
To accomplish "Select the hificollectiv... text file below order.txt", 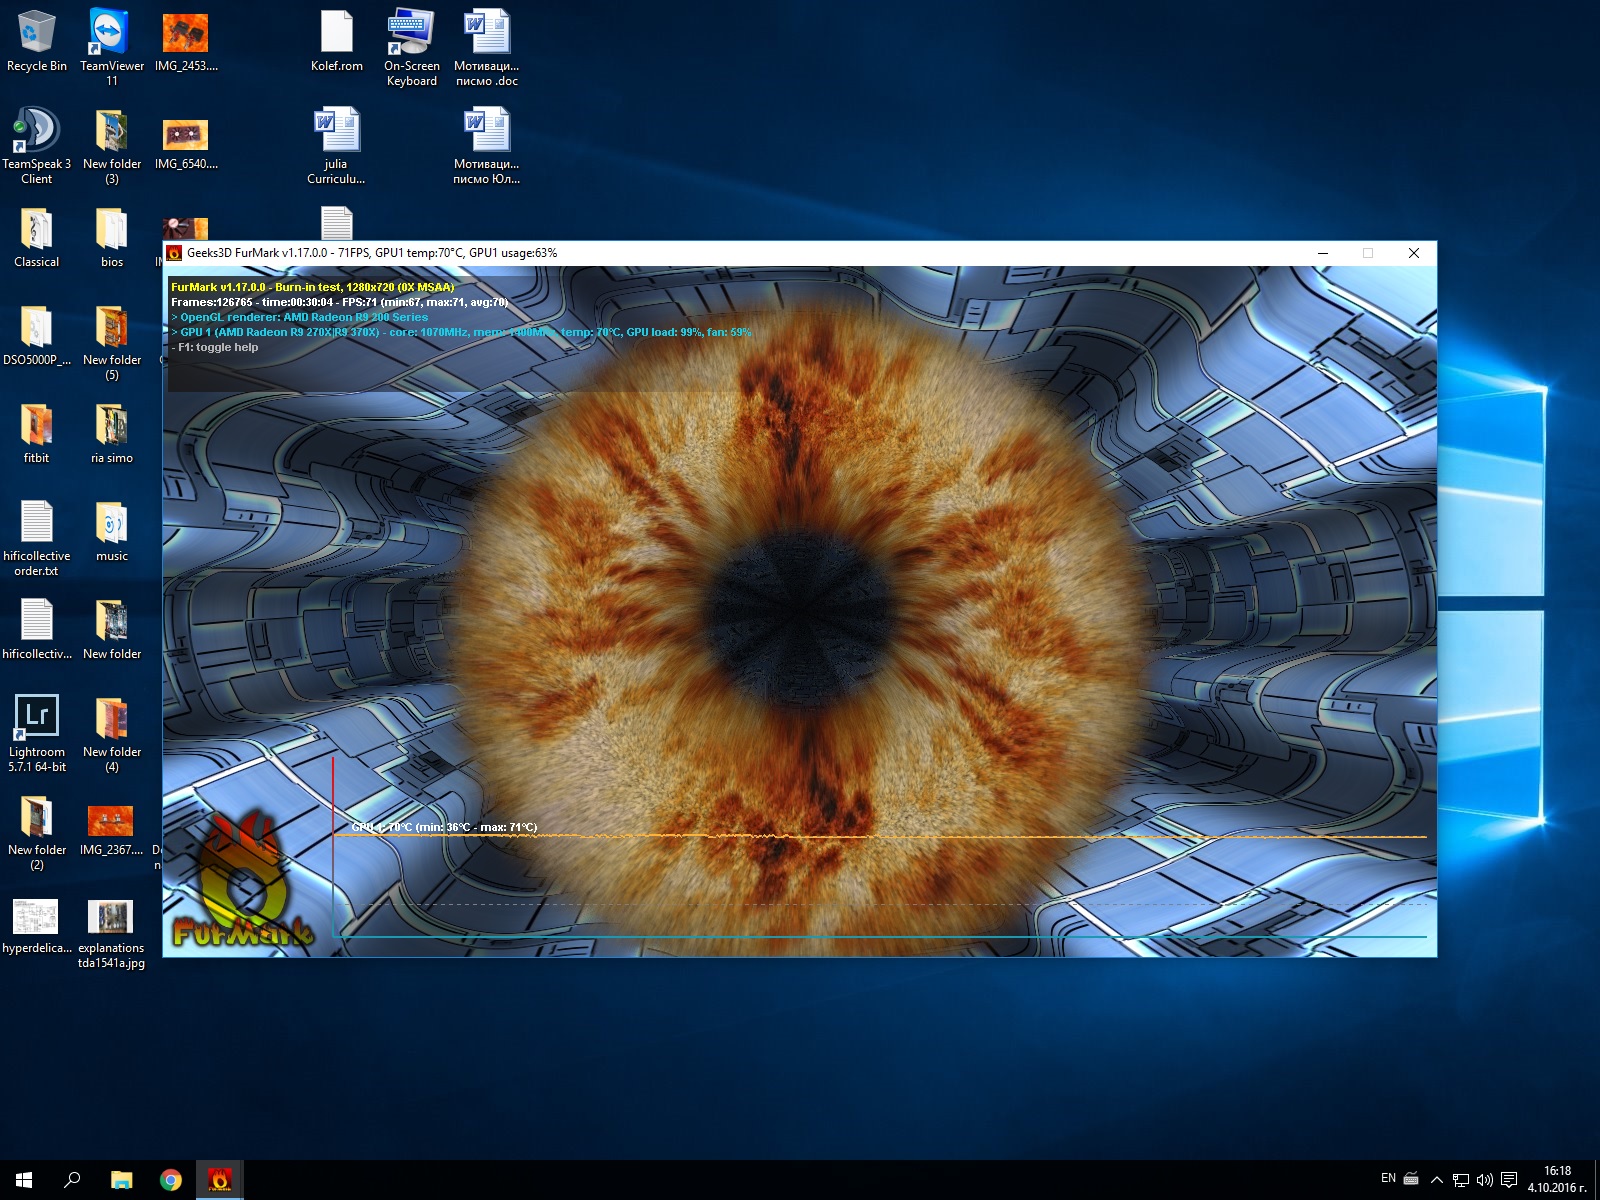I will [37, 628].
